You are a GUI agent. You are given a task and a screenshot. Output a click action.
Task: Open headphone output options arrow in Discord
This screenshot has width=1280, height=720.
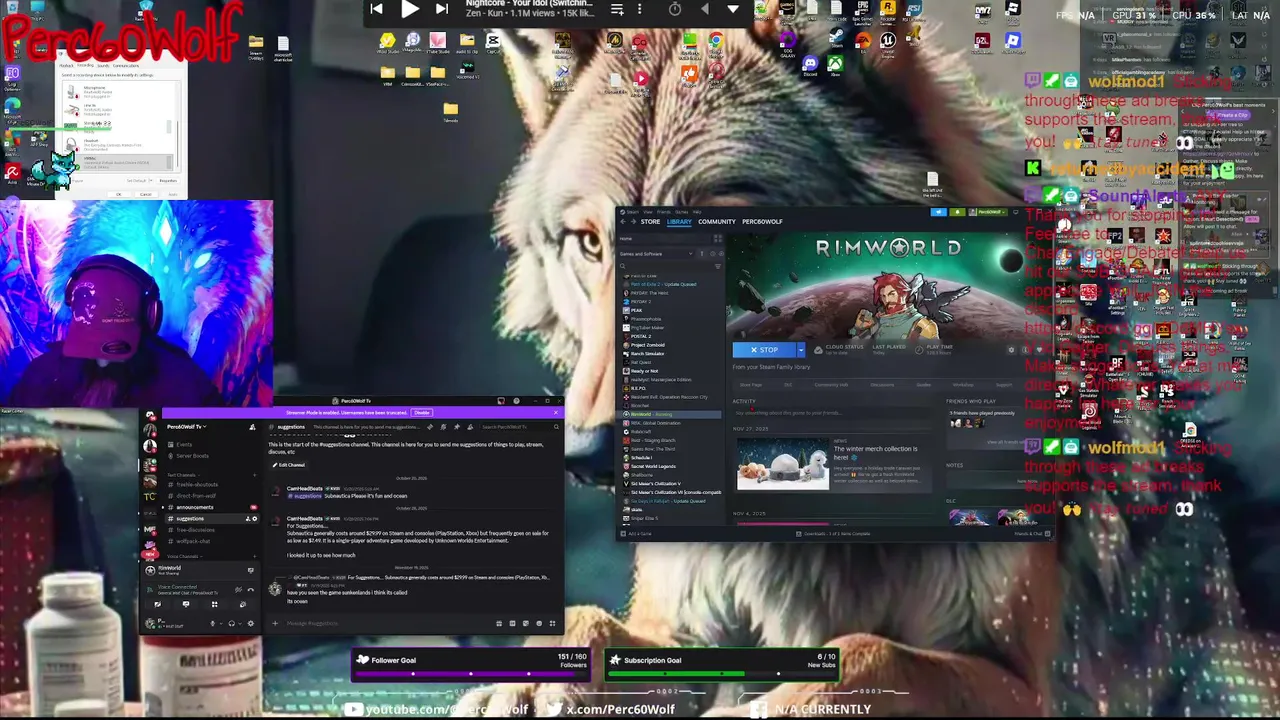[x=240, y=623]
